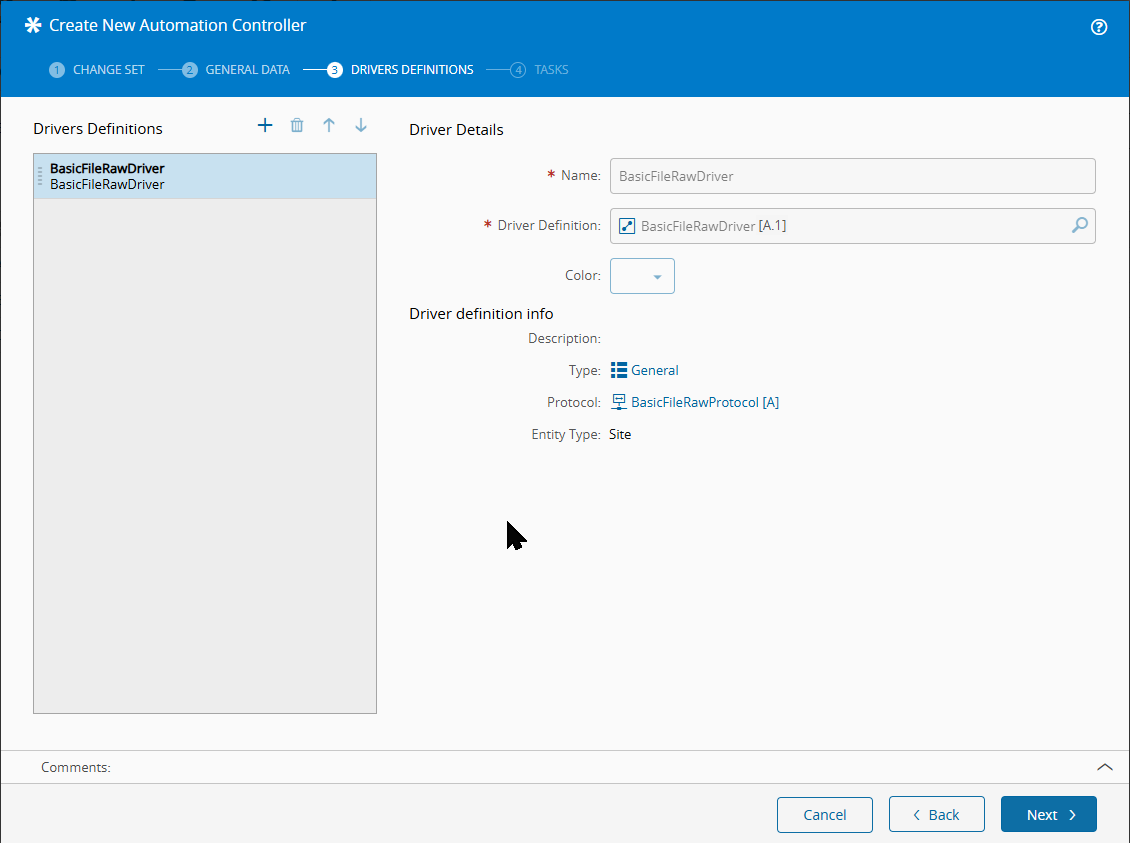Proceed with the Next button

pyautogui.click(x=1048, y=814)
